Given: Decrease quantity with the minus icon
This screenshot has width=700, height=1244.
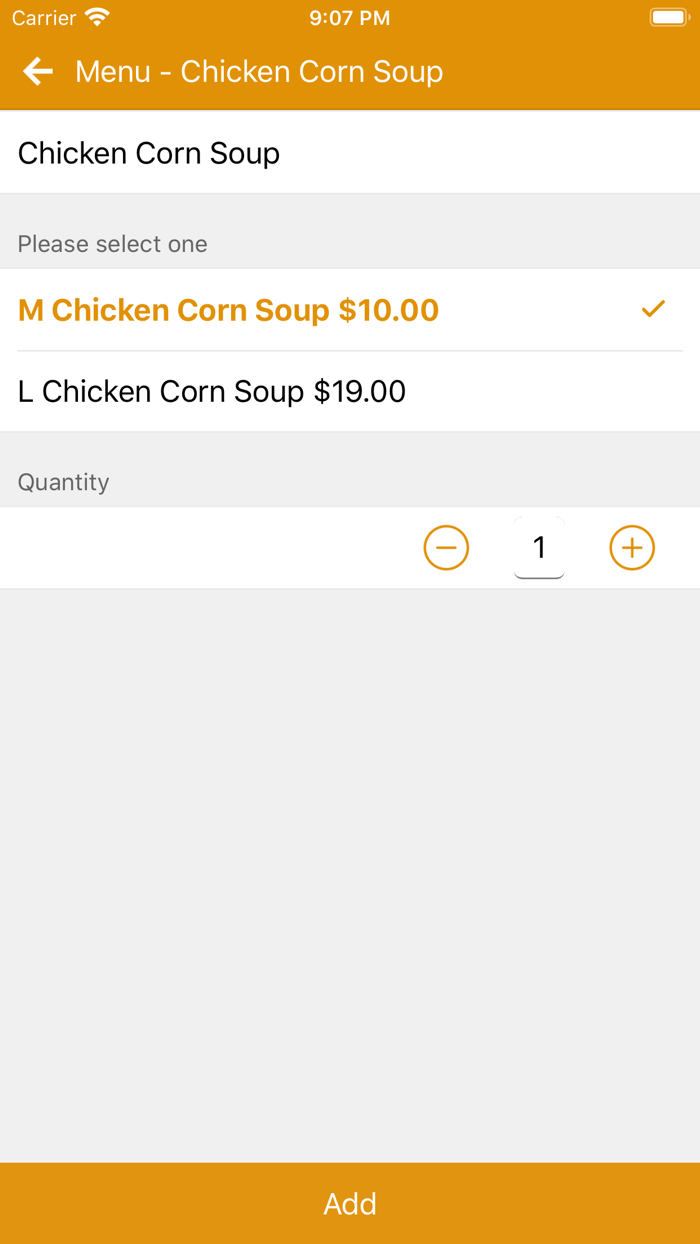Looking at the screenshot, I should tap(446, 548).
